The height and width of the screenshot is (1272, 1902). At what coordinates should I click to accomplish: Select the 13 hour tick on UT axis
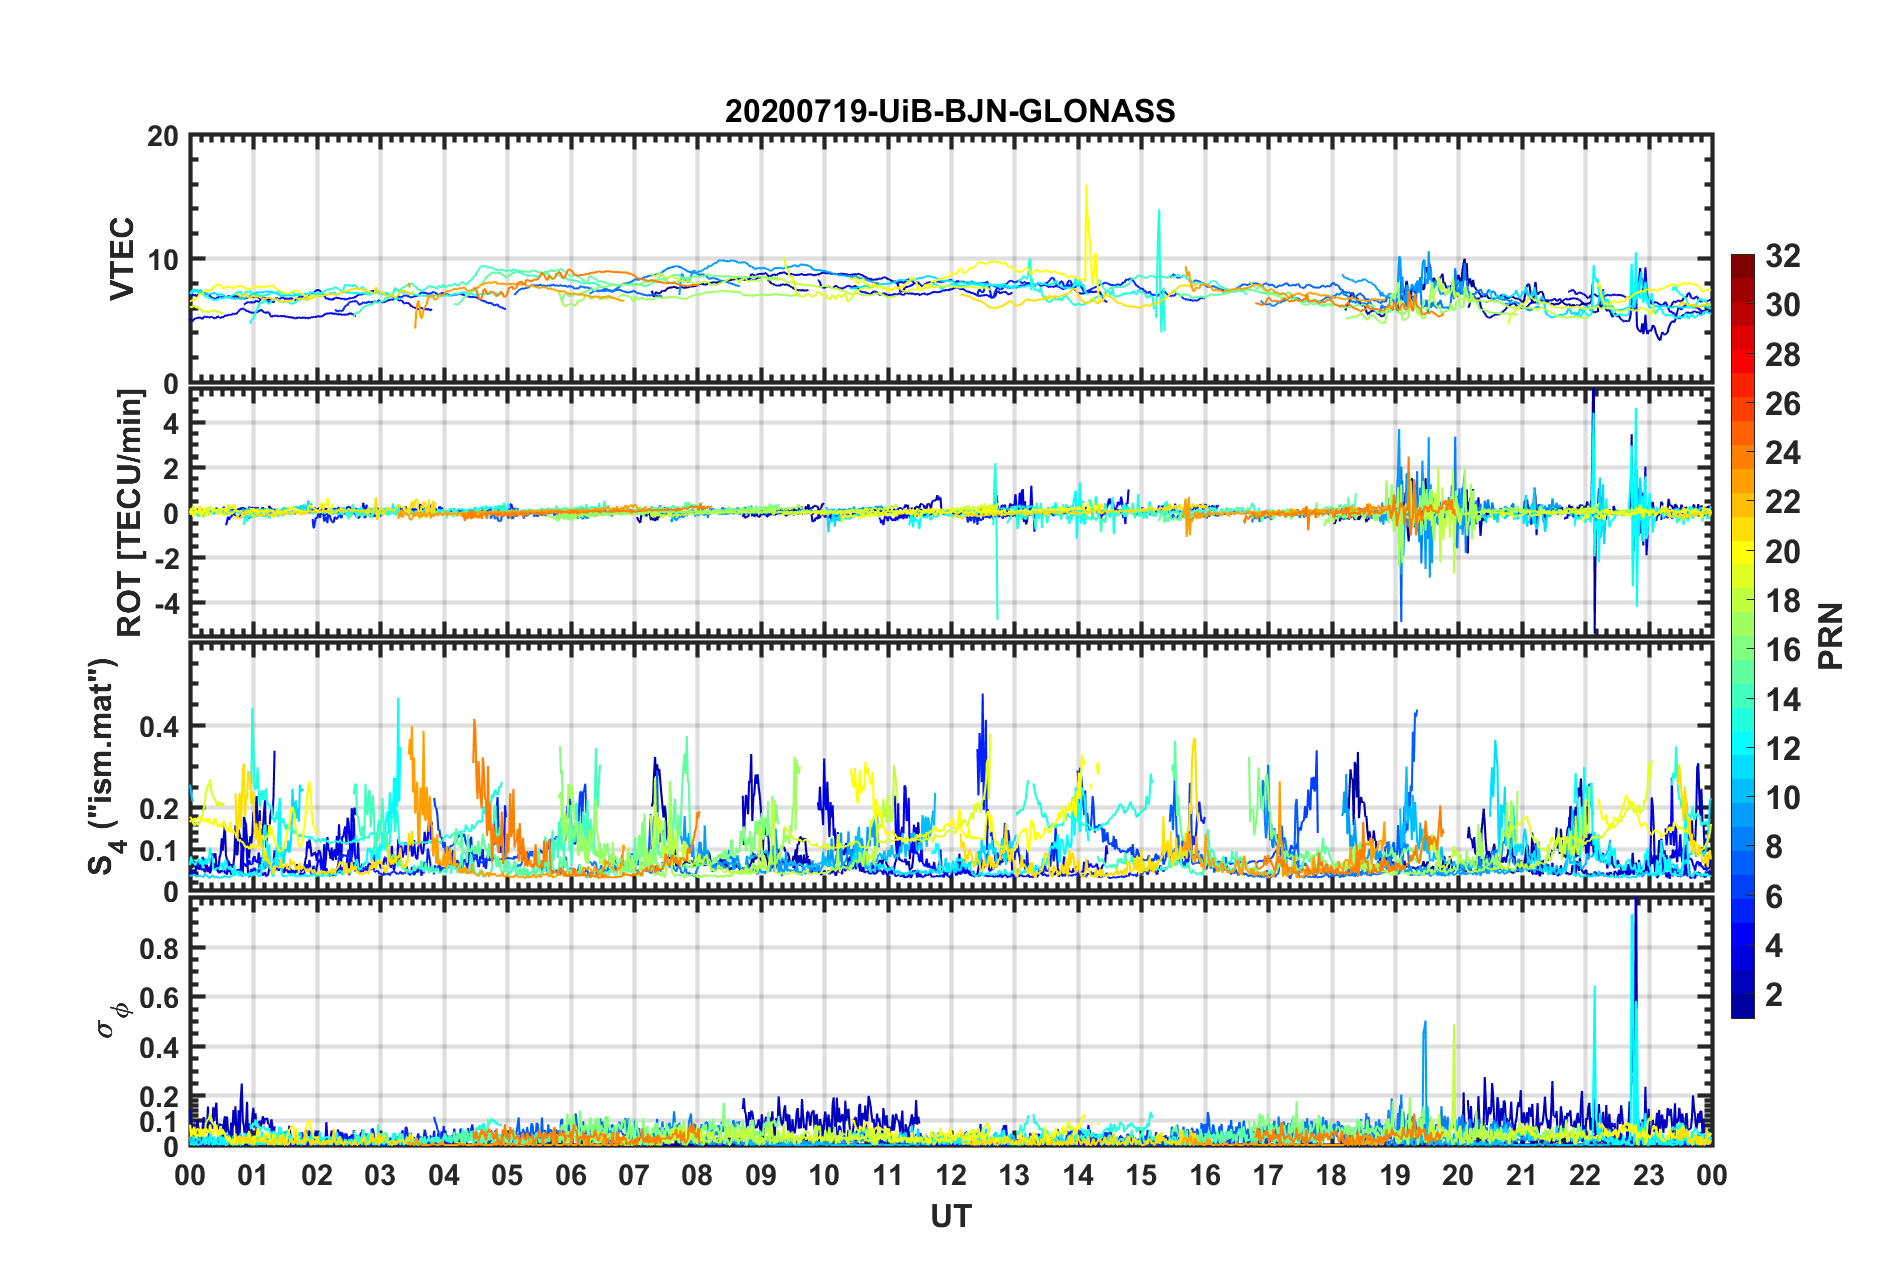click(1014, 1175)
